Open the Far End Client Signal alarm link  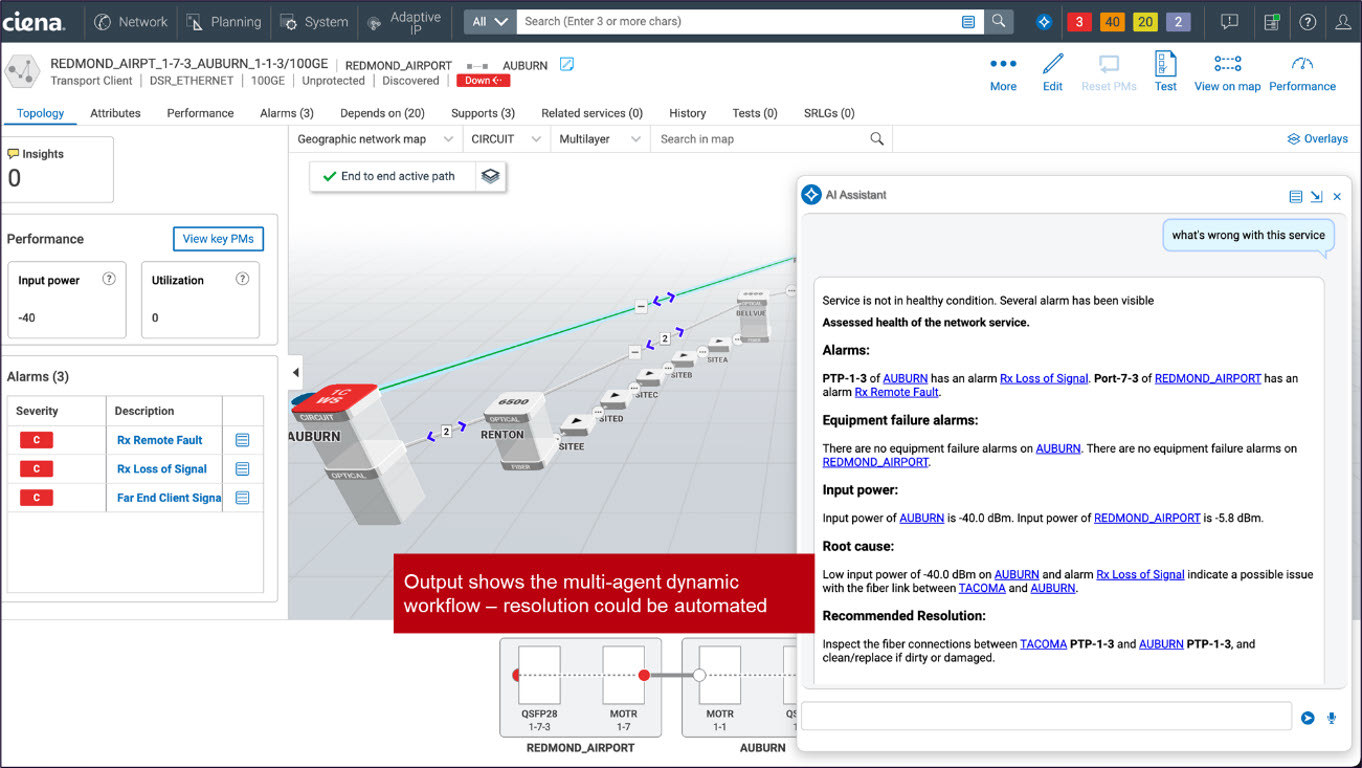[169, 498]
